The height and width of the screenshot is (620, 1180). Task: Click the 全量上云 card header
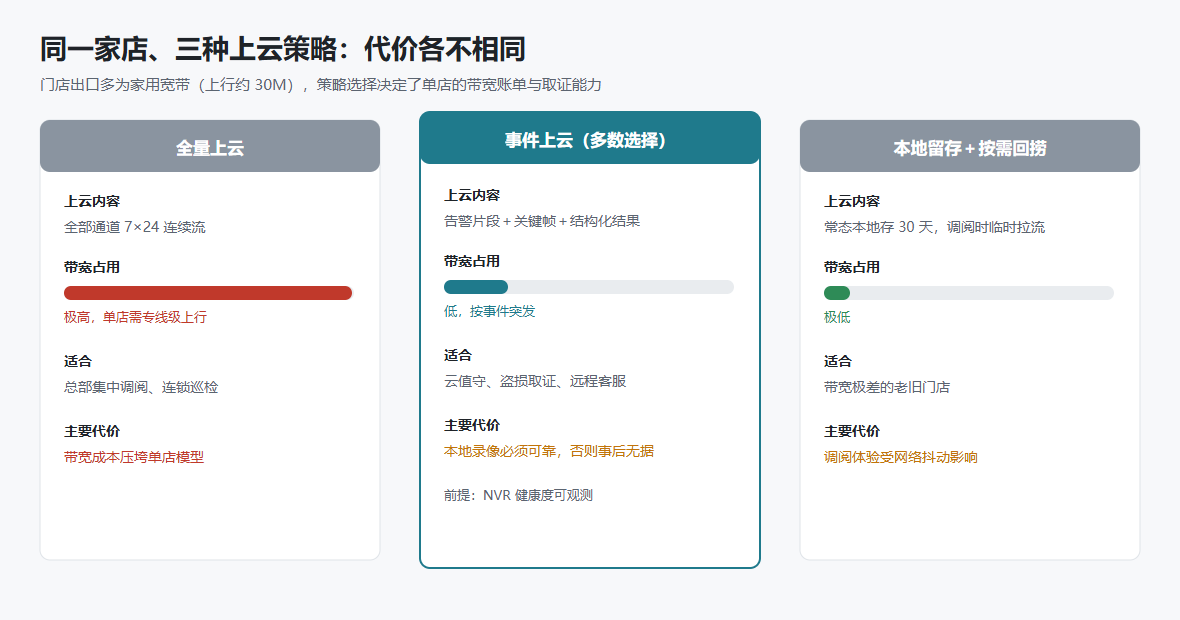(x=210, y=146)
